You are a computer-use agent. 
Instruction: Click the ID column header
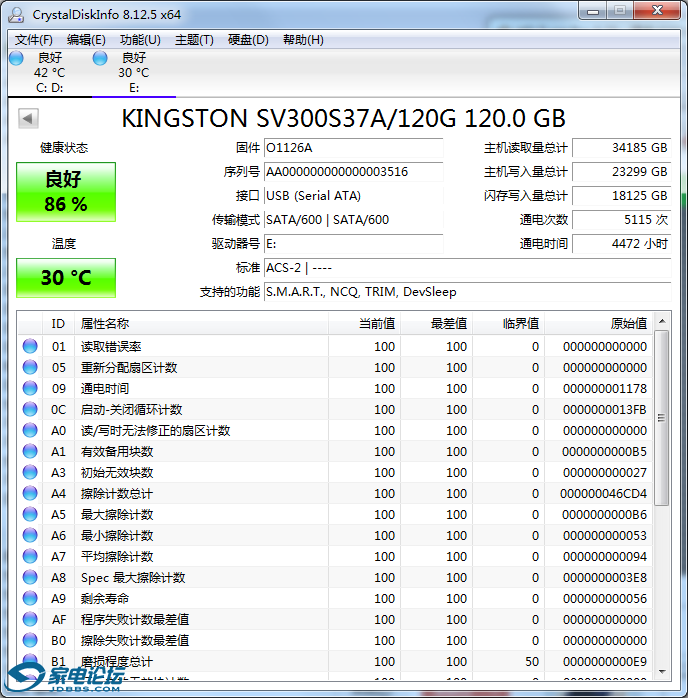coord(58,324)
